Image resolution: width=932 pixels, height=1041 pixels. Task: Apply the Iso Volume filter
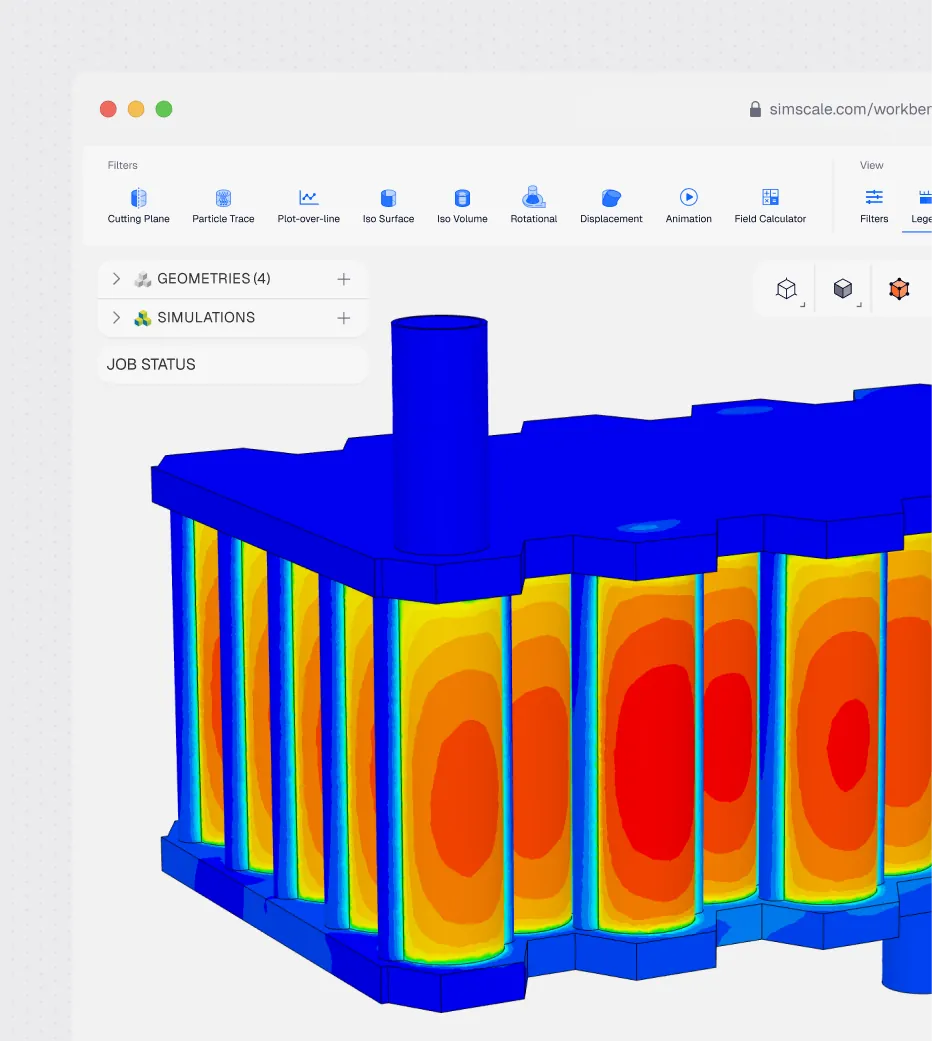point(462,206)
